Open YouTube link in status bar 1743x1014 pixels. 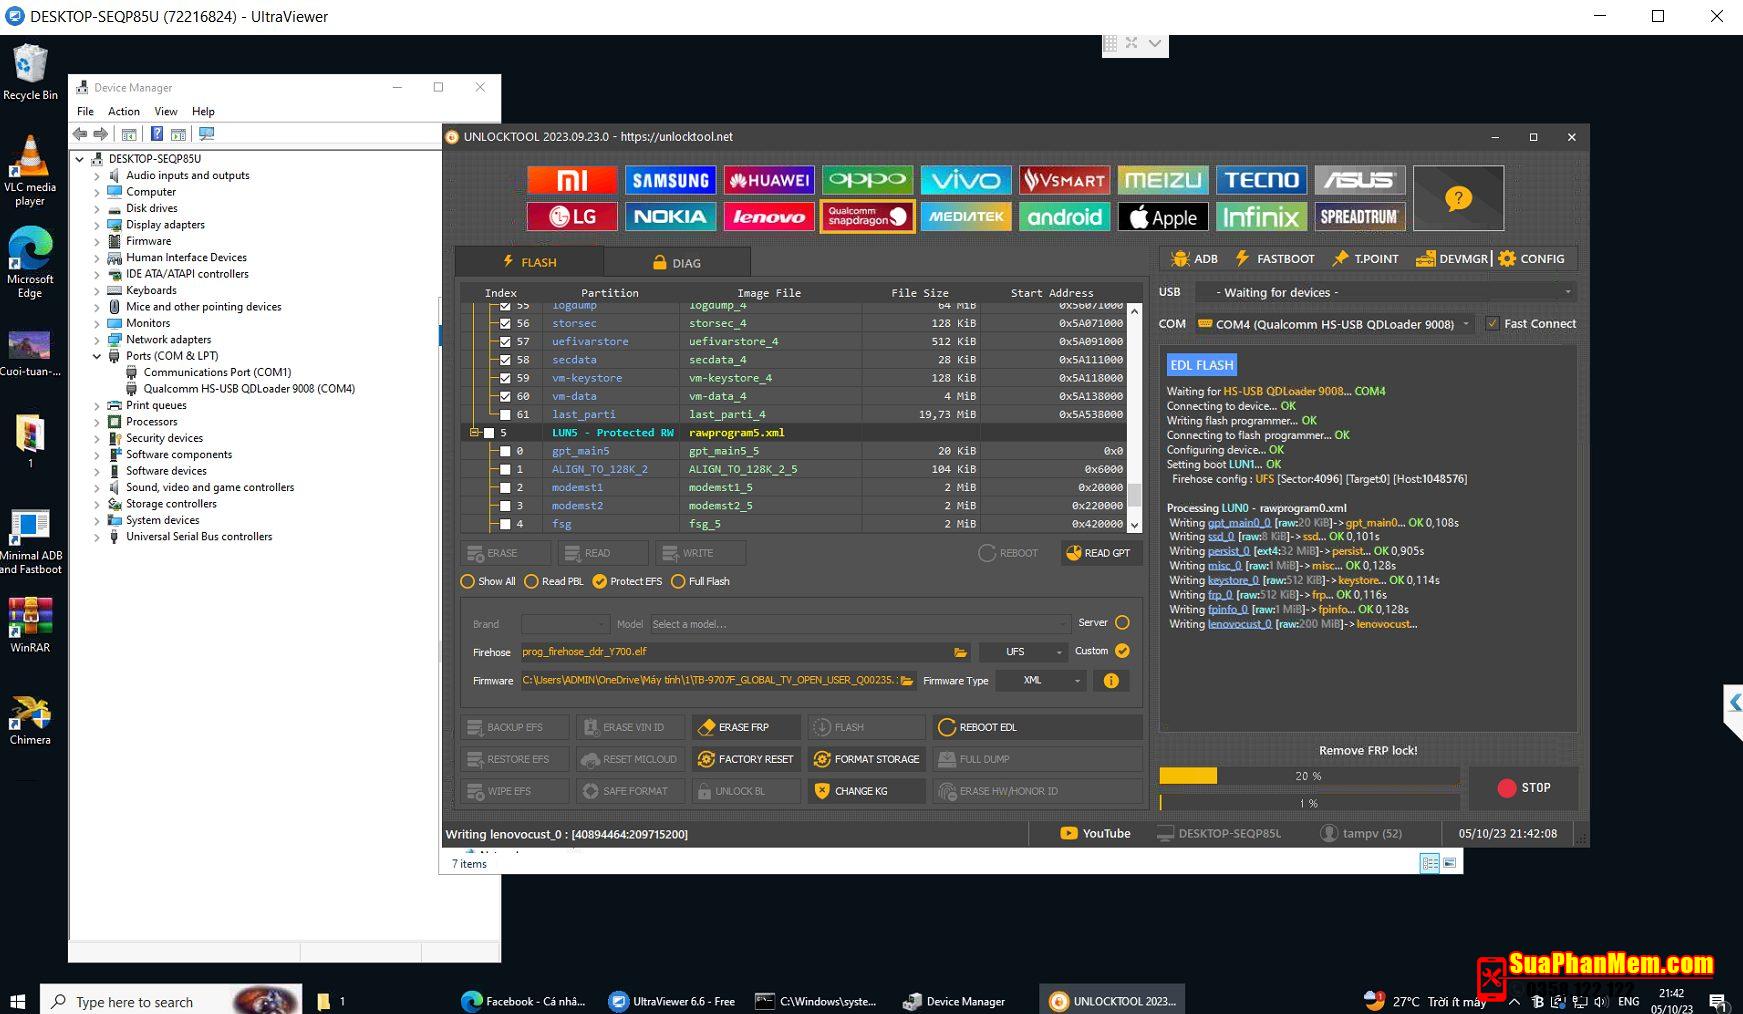coord(1095,833)
